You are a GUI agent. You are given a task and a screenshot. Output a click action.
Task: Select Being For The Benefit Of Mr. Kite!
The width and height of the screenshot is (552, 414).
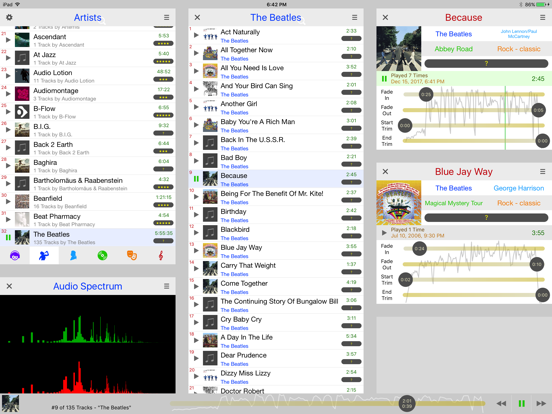coord(272,194)
